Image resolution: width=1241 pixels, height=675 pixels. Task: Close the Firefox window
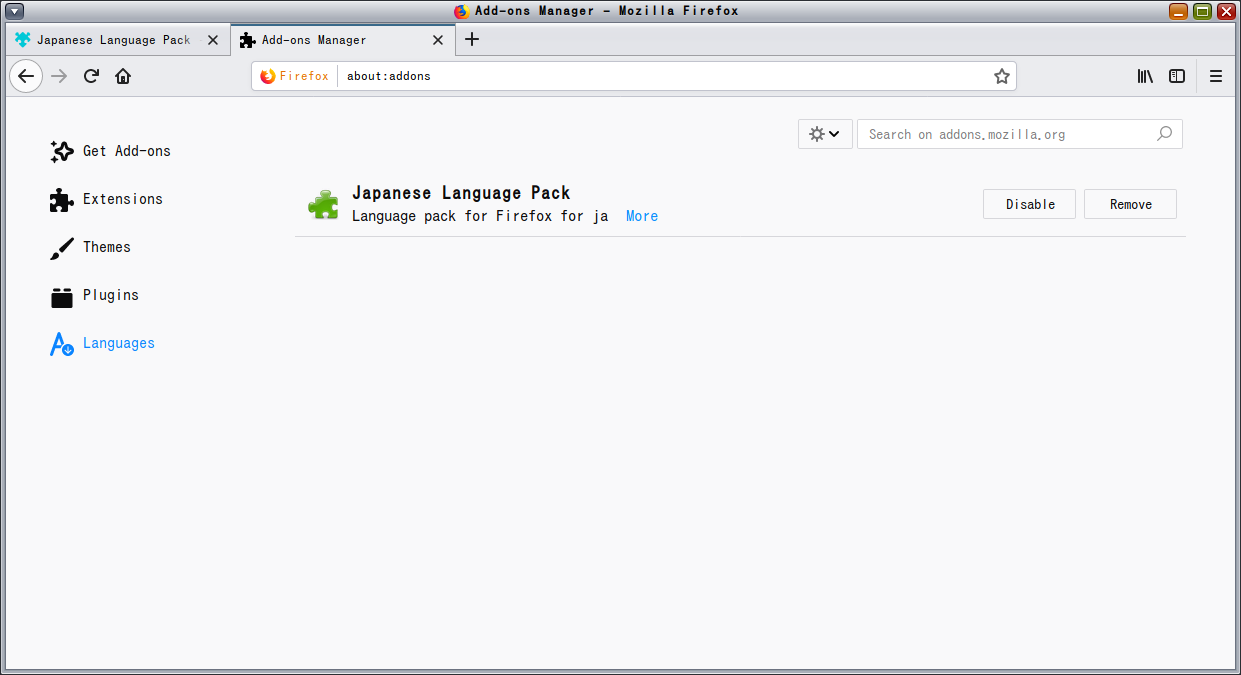click(1225, 11)
